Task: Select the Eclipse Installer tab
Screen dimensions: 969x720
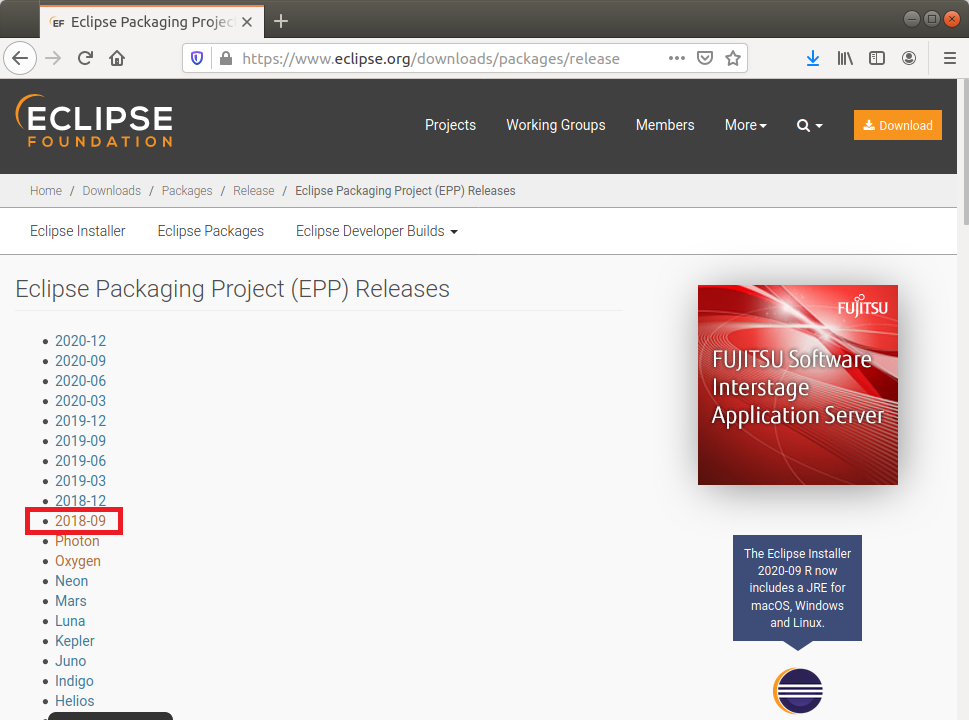Action: pos(77,231)
